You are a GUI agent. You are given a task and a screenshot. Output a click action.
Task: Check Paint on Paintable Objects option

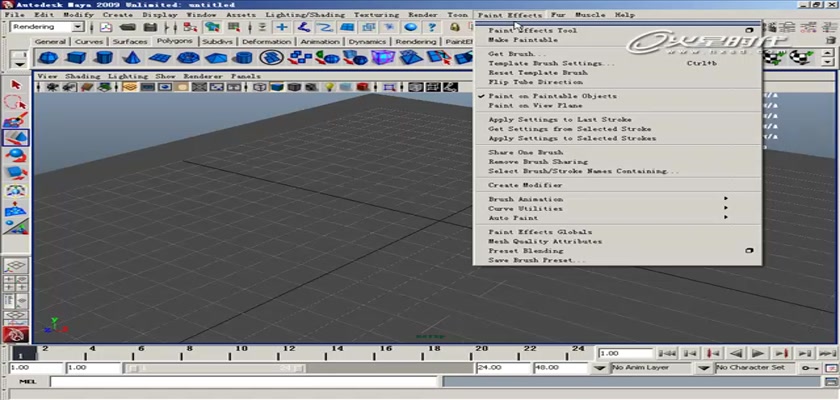(552, 96)
